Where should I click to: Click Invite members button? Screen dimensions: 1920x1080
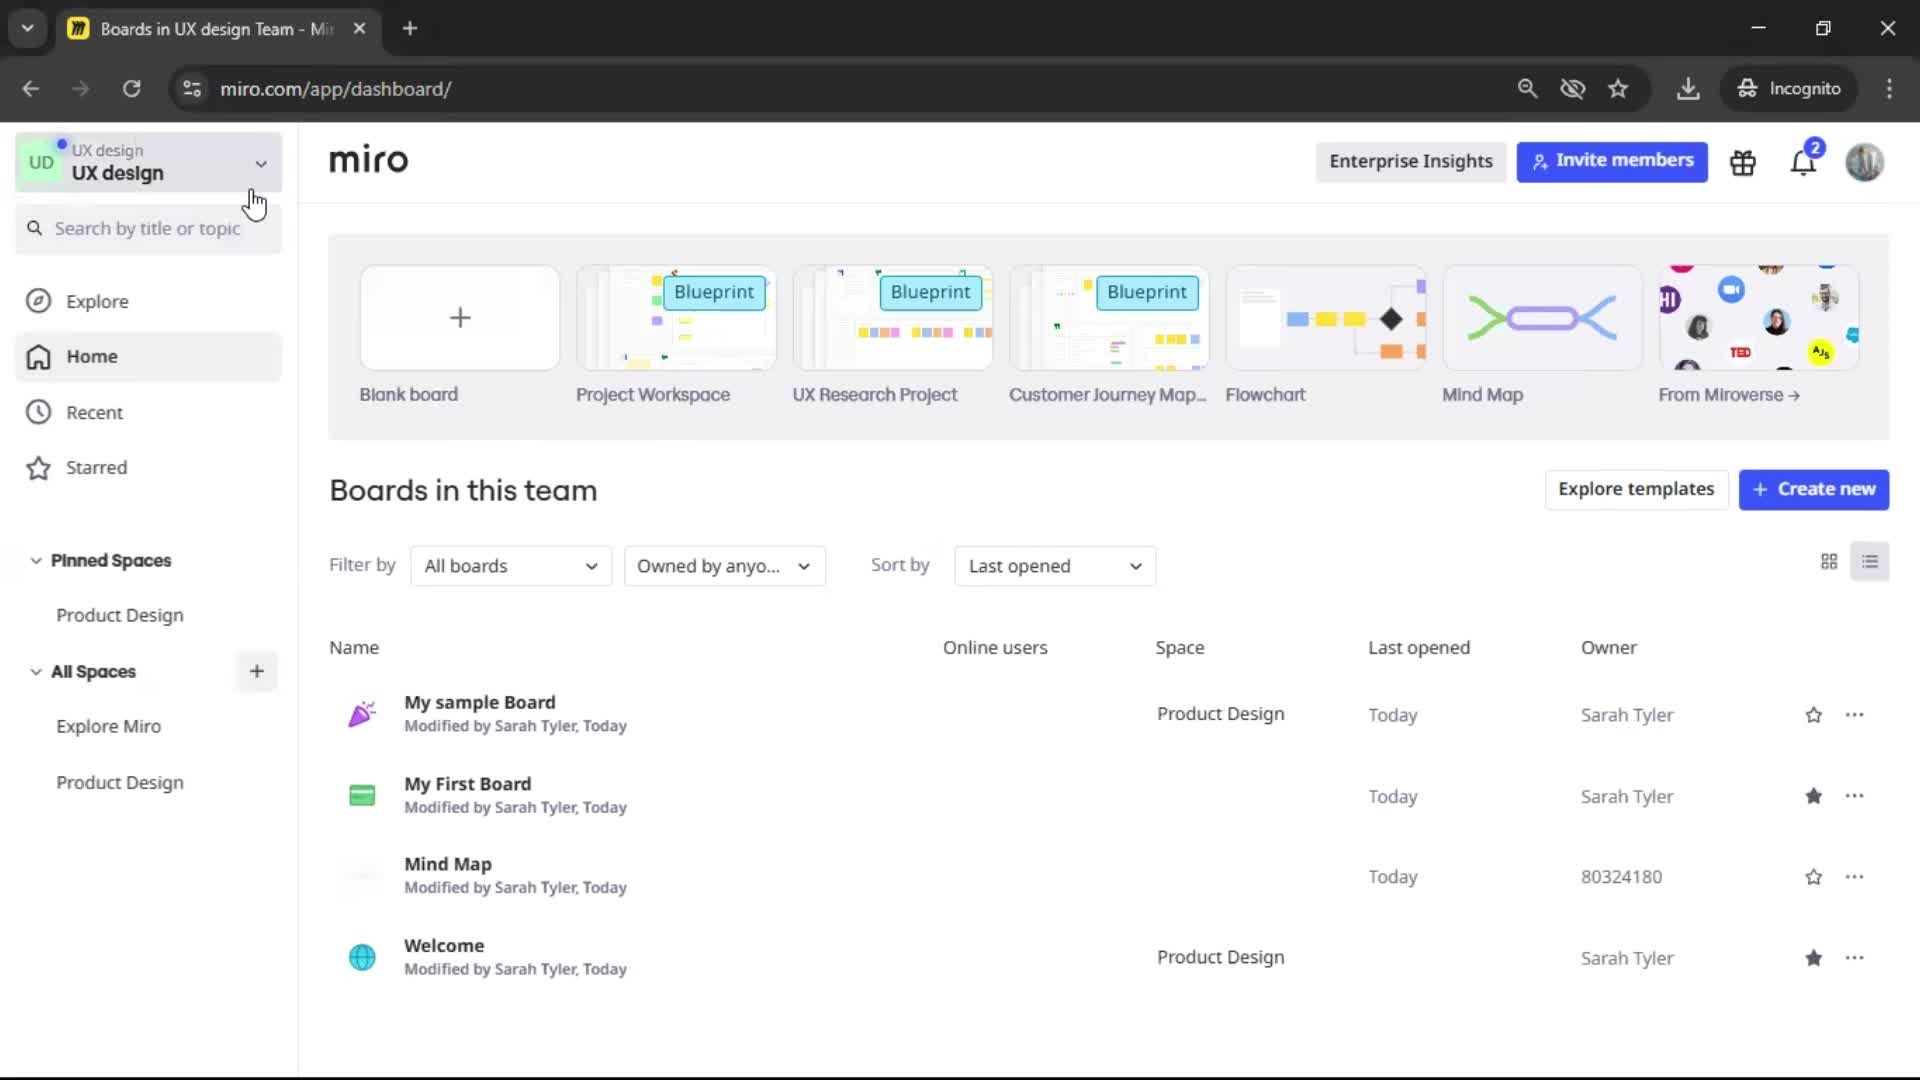1612,161
